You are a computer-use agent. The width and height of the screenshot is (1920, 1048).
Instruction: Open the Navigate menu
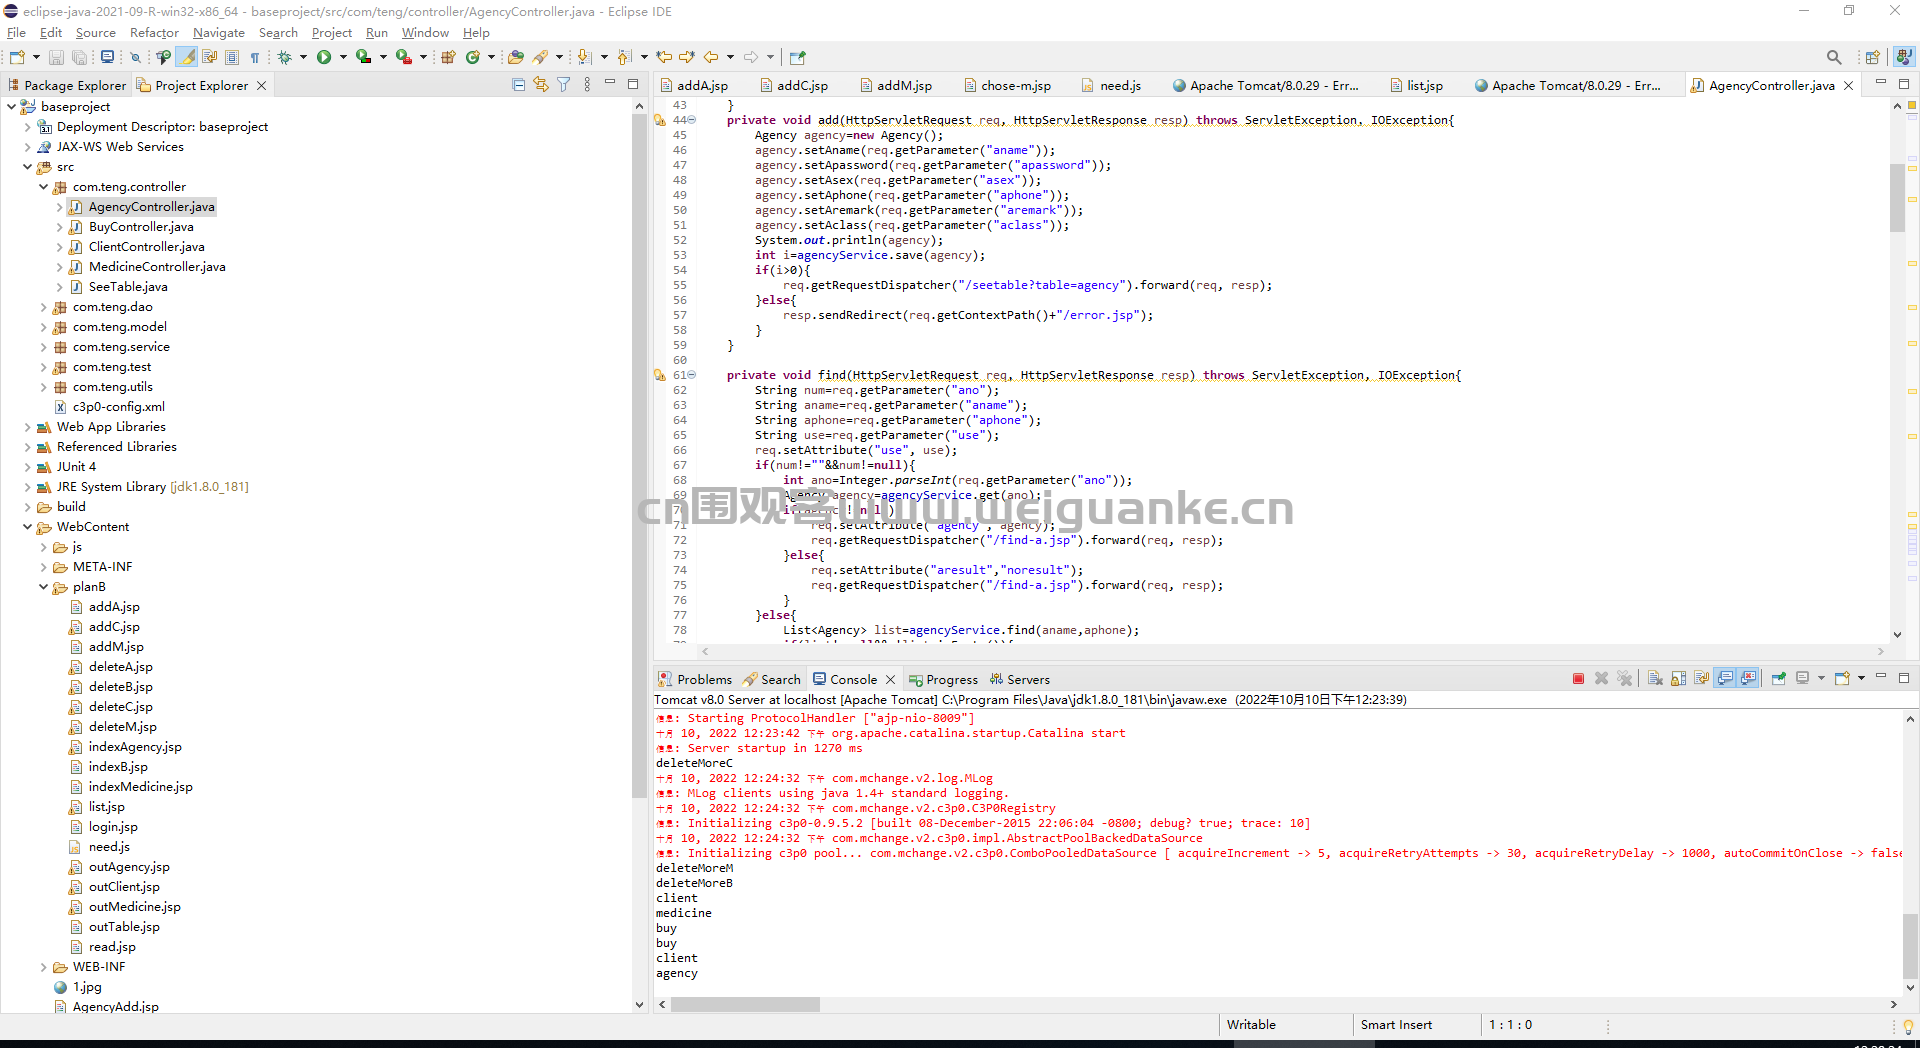[219, 33]
